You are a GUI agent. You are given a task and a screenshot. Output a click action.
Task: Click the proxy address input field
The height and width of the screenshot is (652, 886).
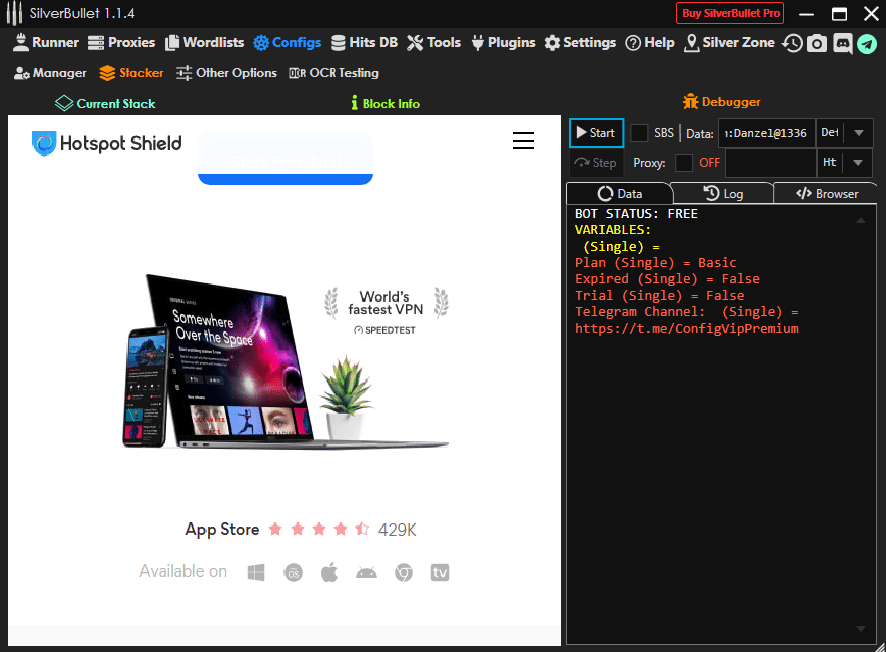pyautogui.click(x=771, y=163)
